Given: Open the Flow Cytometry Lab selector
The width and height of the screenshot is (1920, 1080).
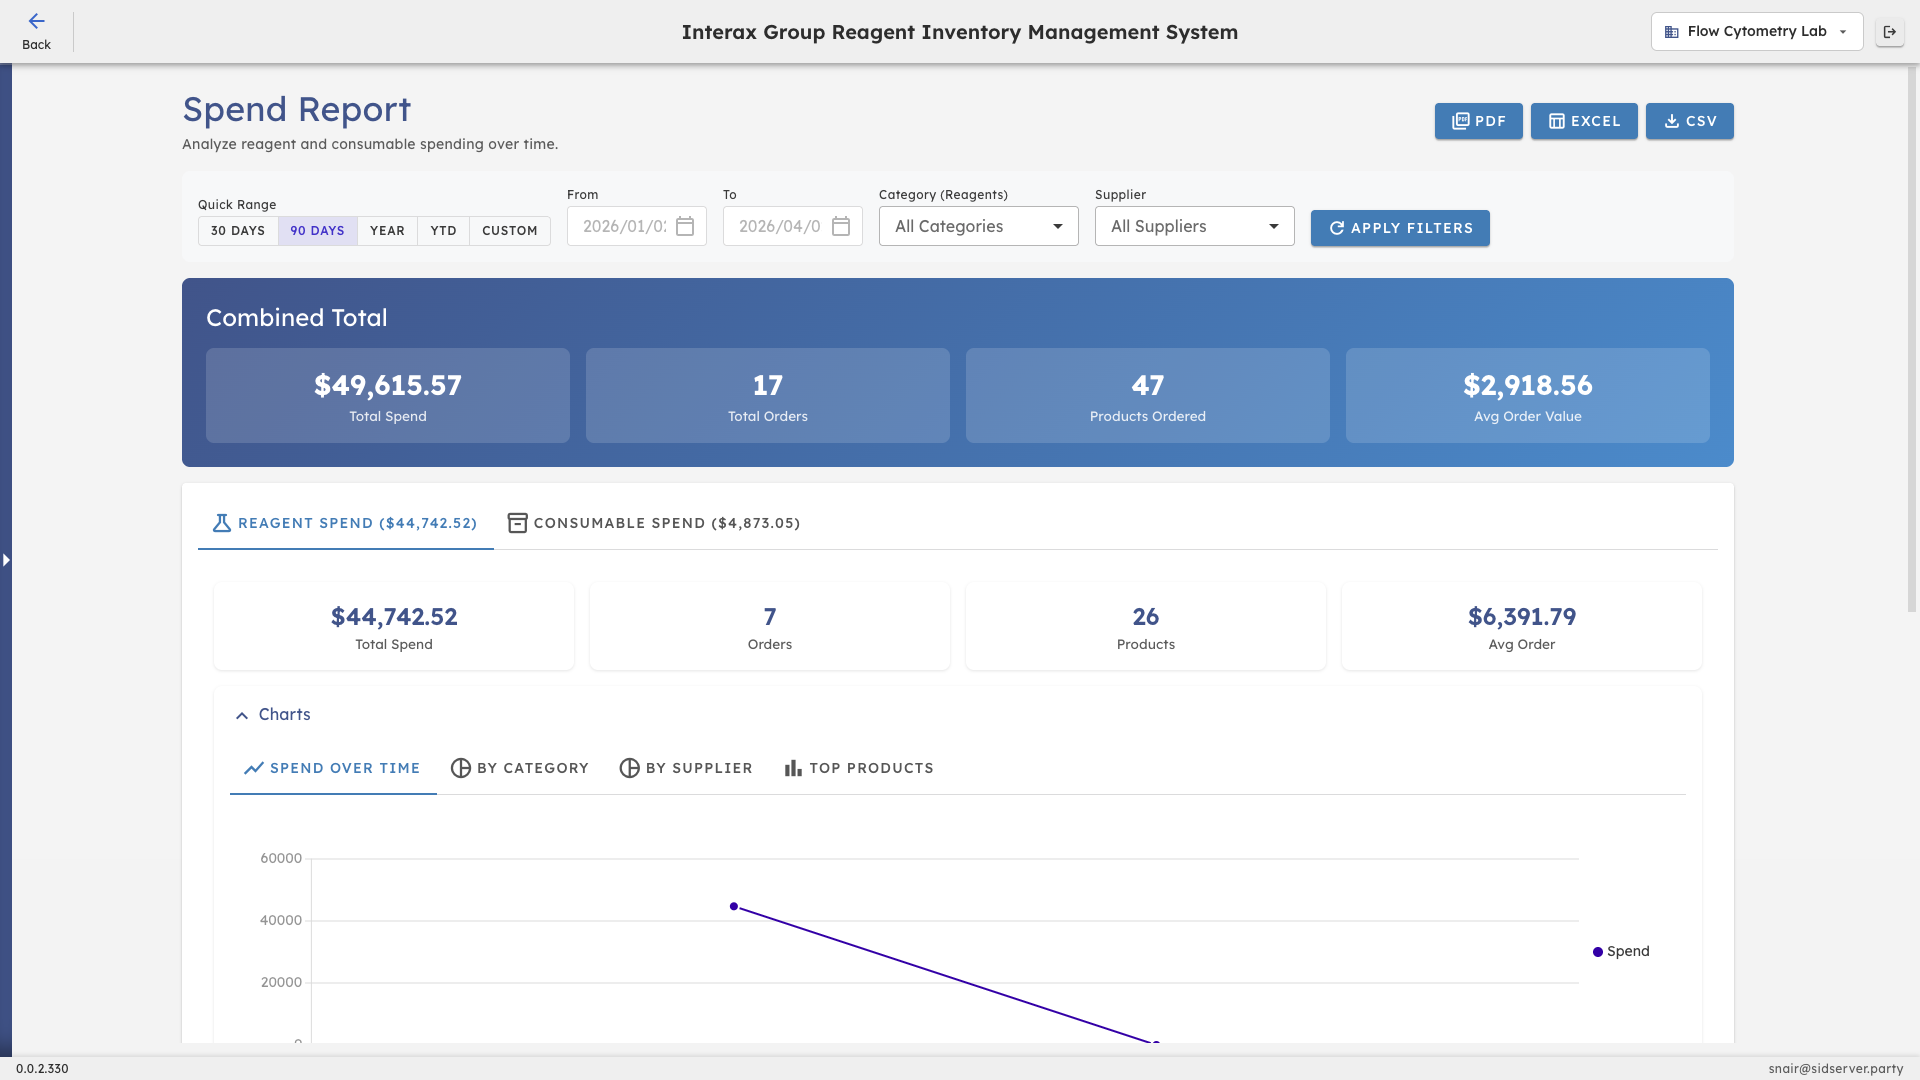Looking at the screenshot, I should coord(1756,31).
